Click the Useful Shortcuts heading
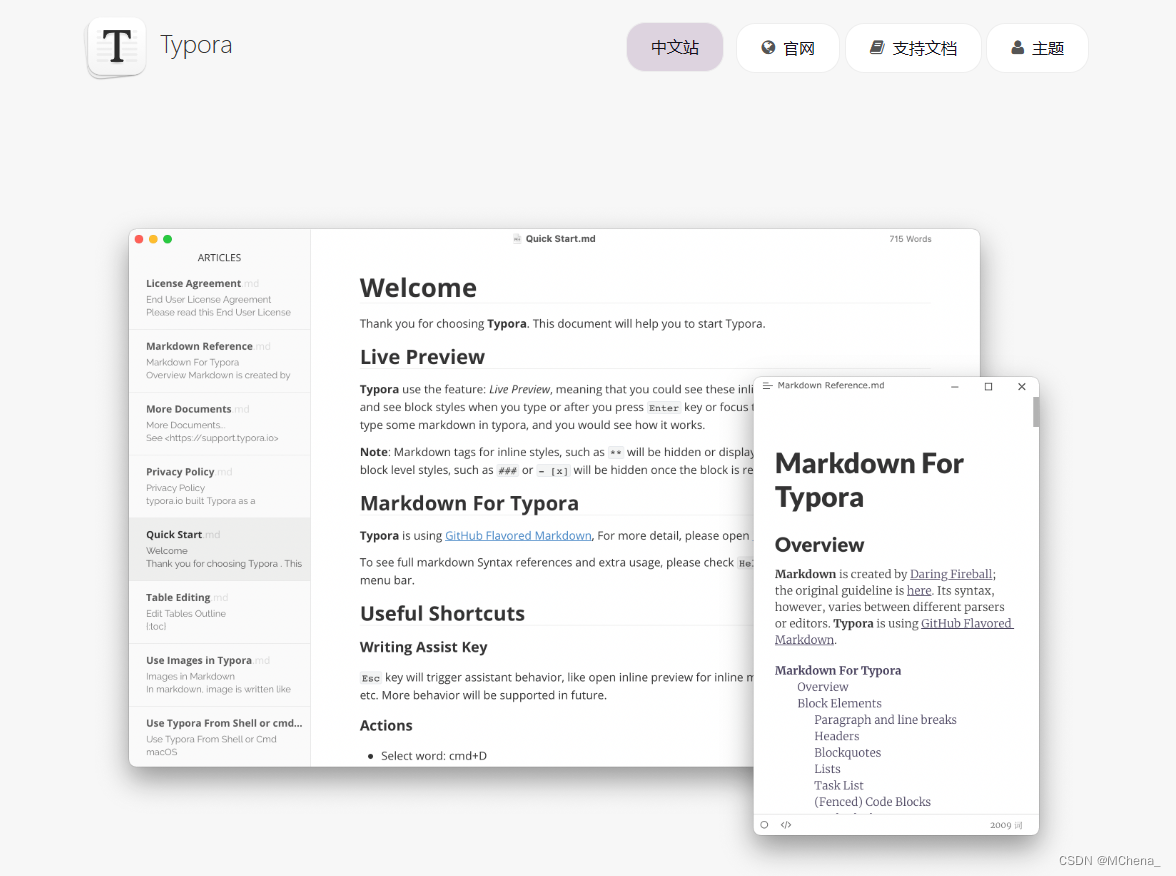This screenshot has height=876, width=1176. (442, 614)
